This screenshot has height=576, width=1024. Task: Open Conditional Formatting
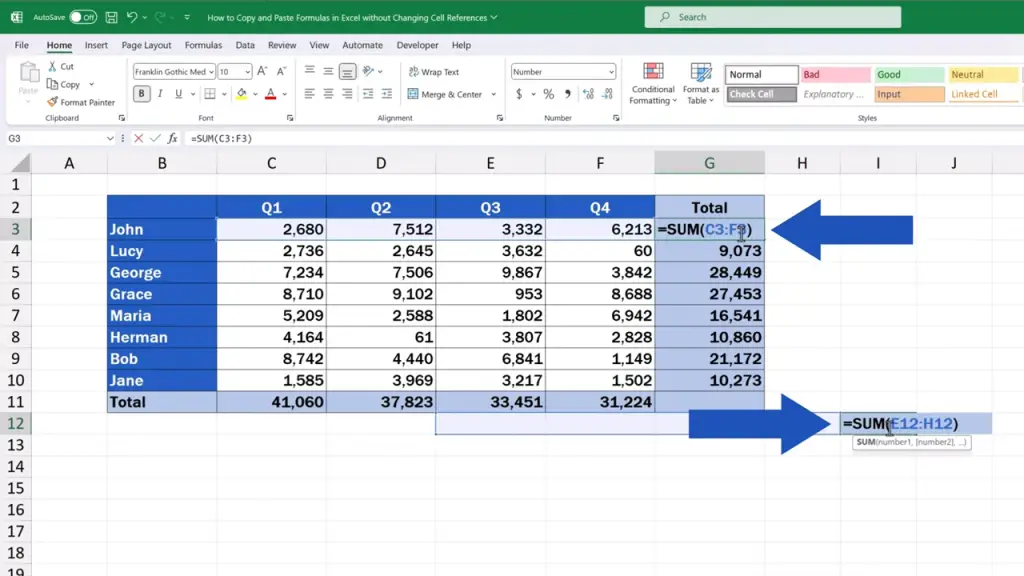(652, 84)
